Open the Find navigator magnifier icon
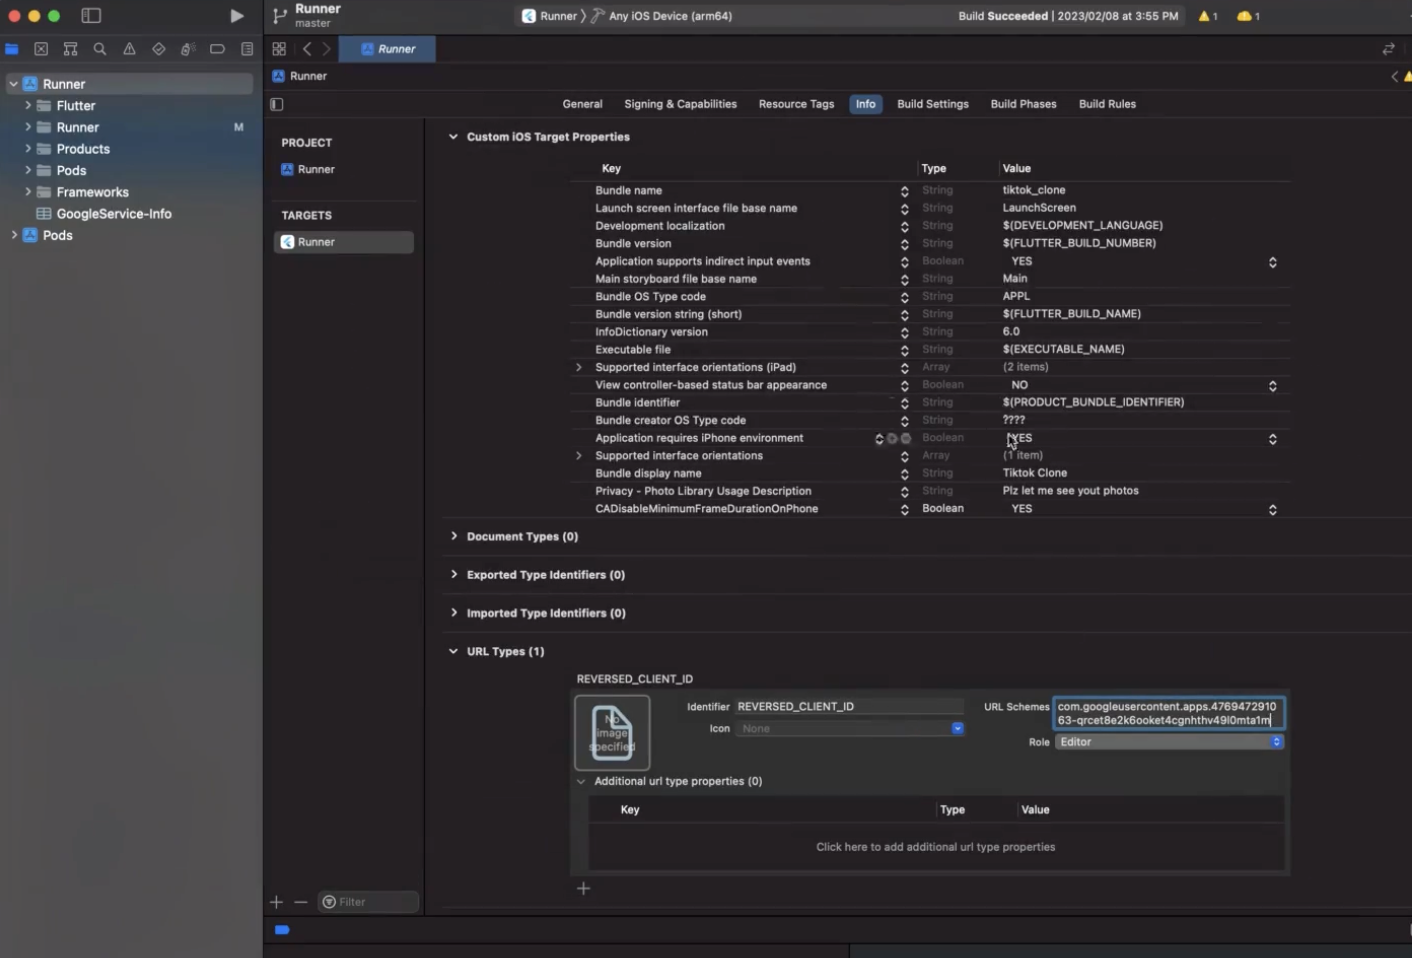This screenshot has width=1412, height=958. (x=100, y=49)
